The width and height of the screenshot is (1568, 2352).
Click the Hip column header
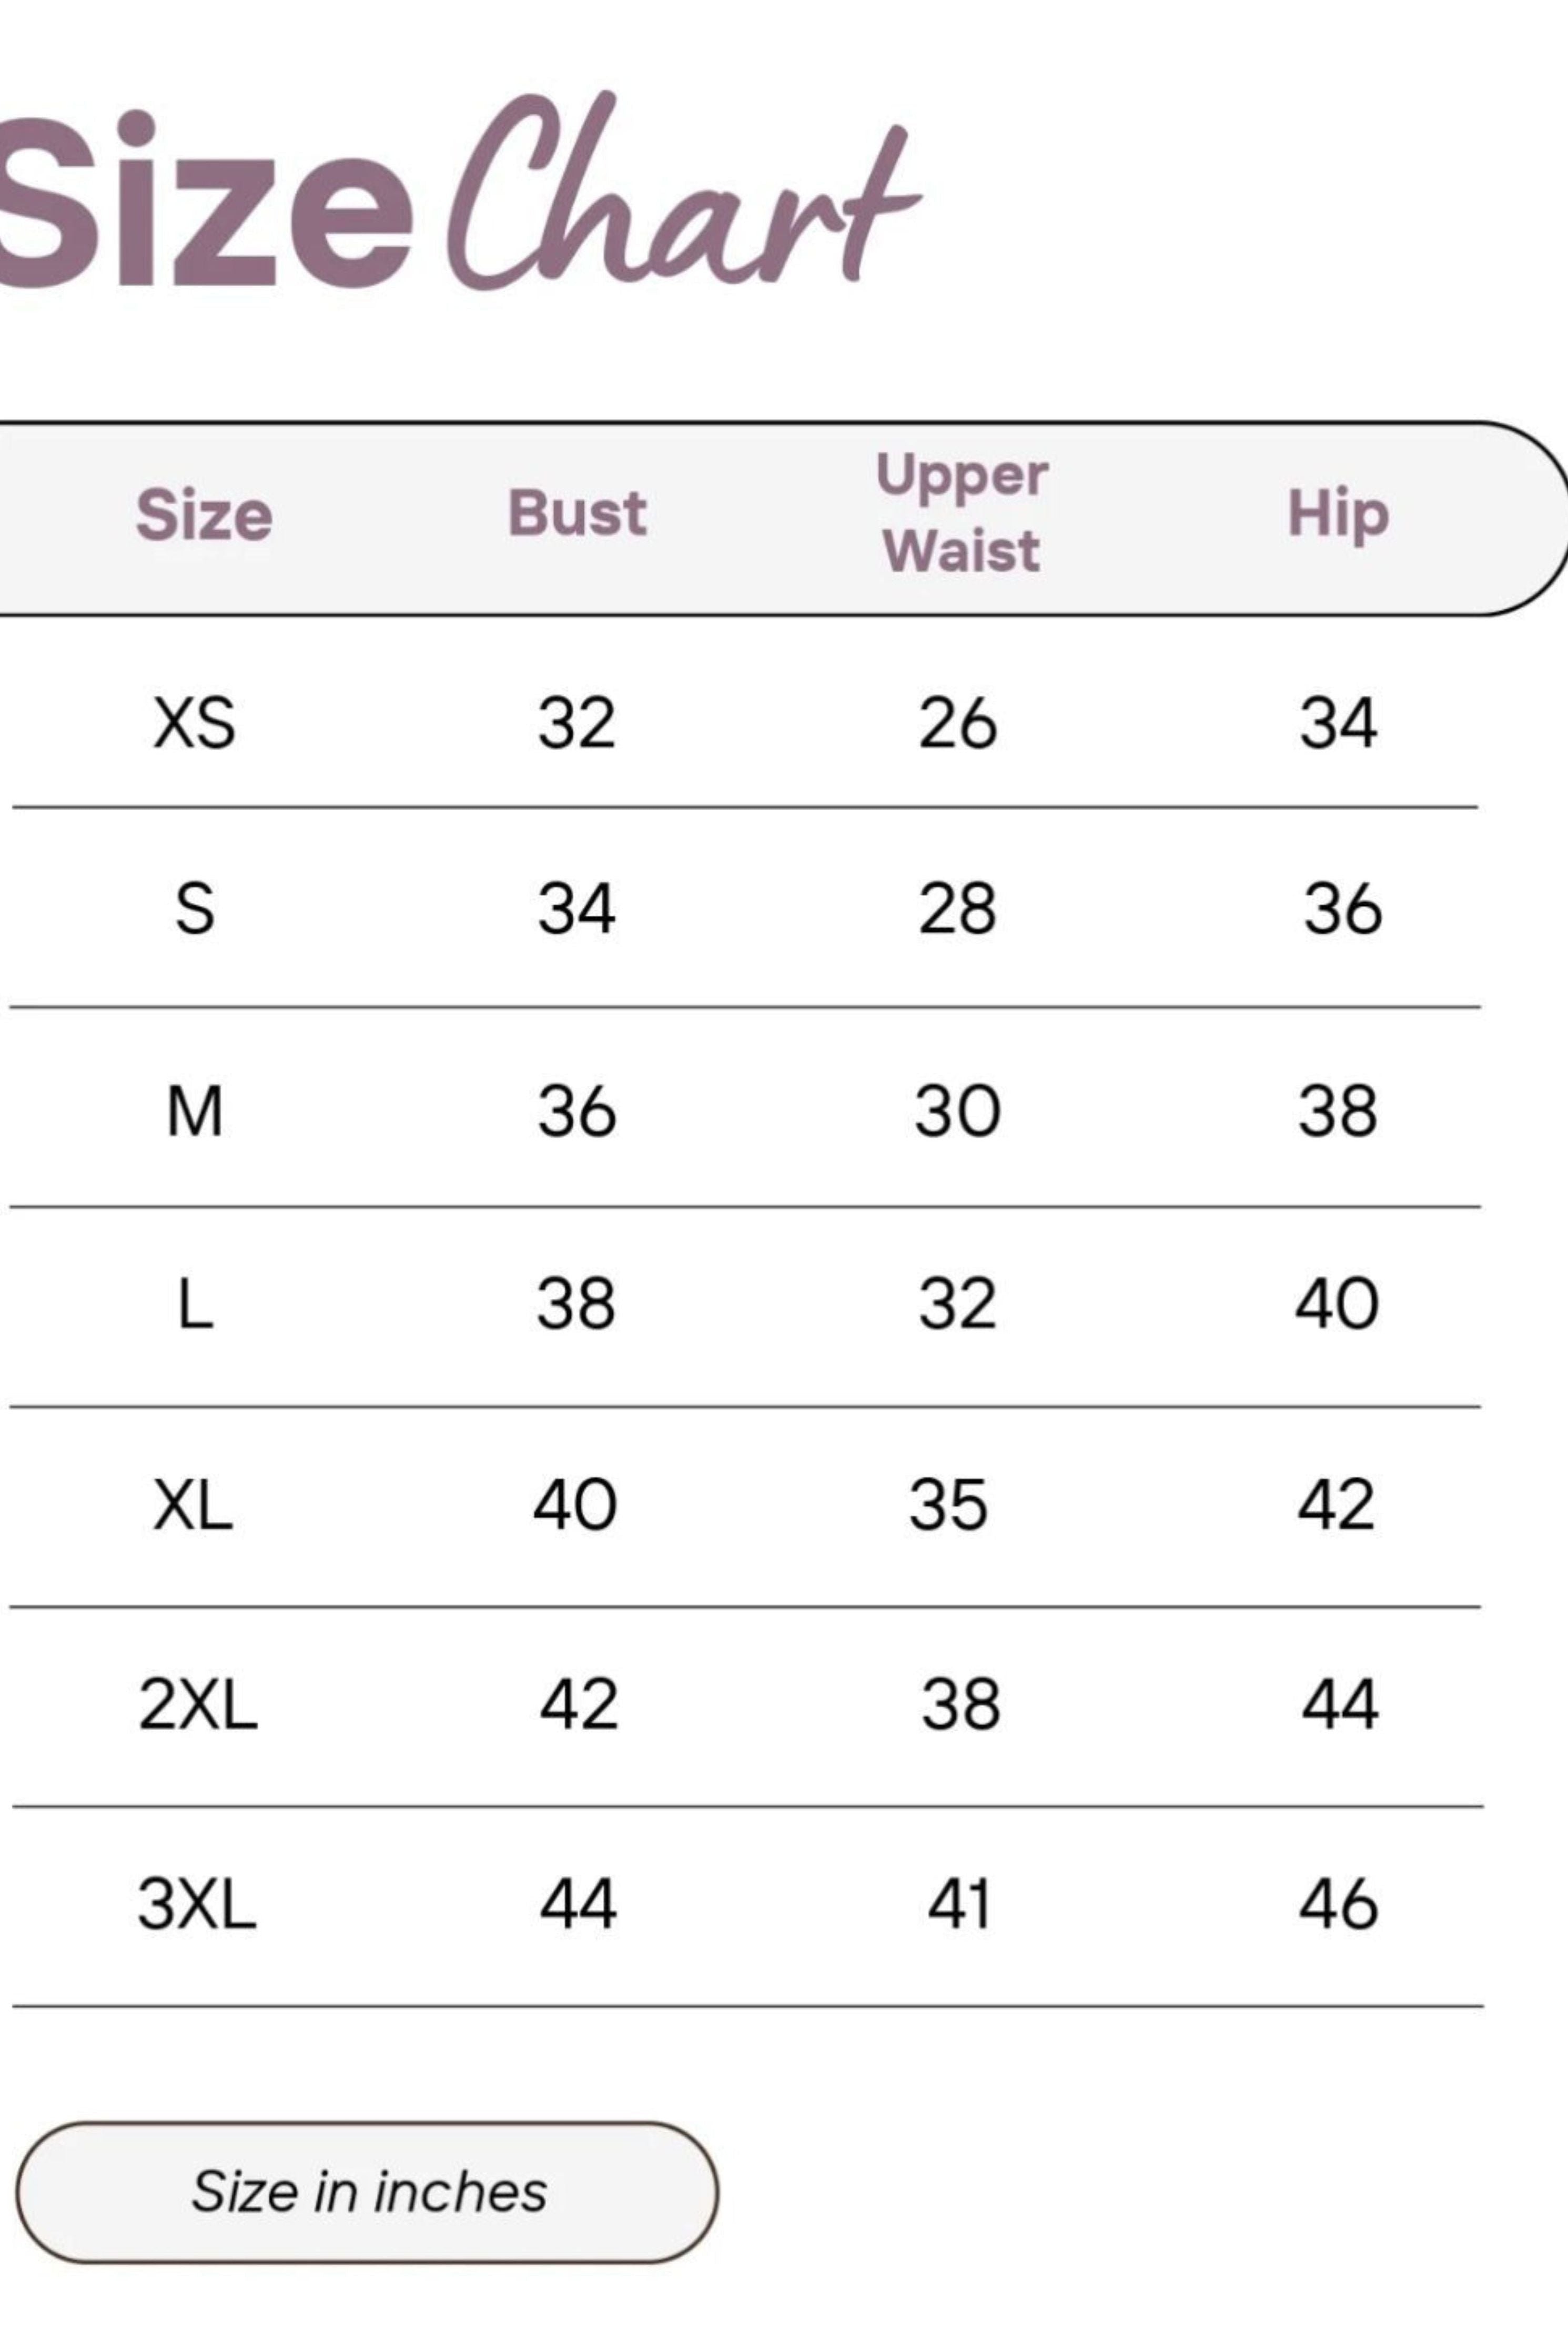[x=1338, y=514]
